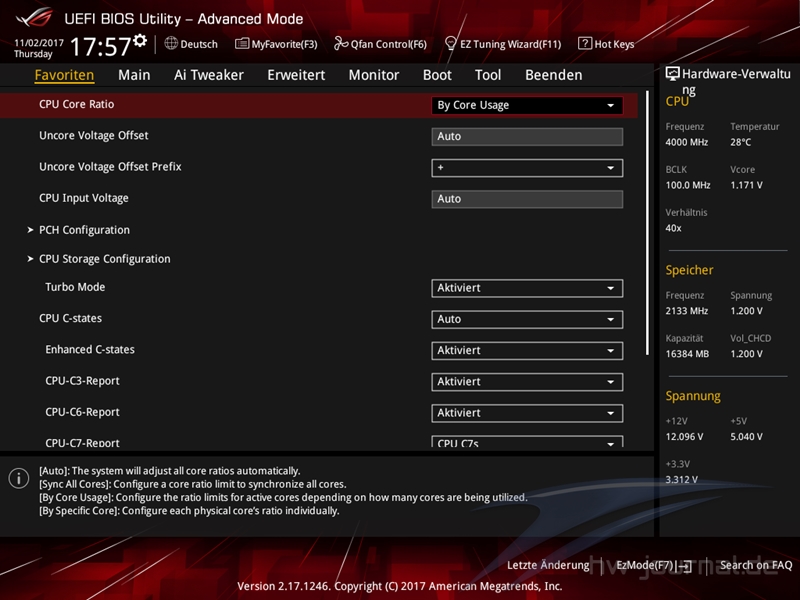Click Uncore Voltage Offset input field
This screenshot has height=600, width=800.
(x=527, y=137)
